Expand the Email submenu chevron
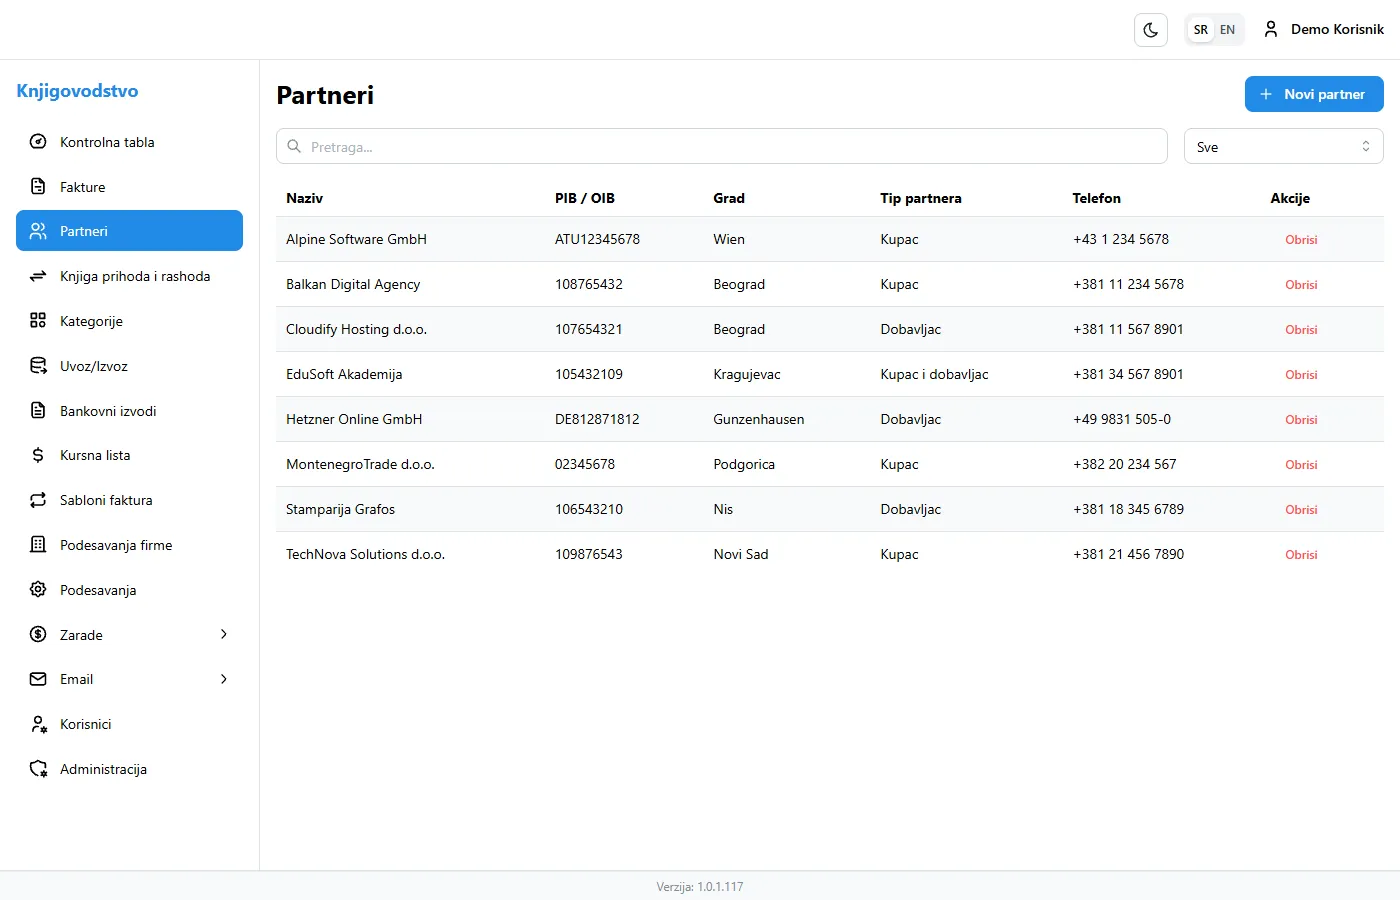1400x900 pixels. click(223, 679)
